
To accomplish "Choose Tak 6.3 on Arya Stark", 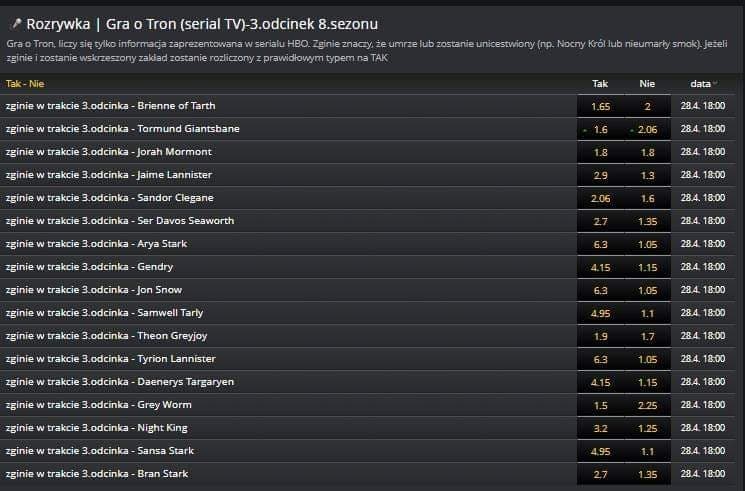I will point(600,244).
